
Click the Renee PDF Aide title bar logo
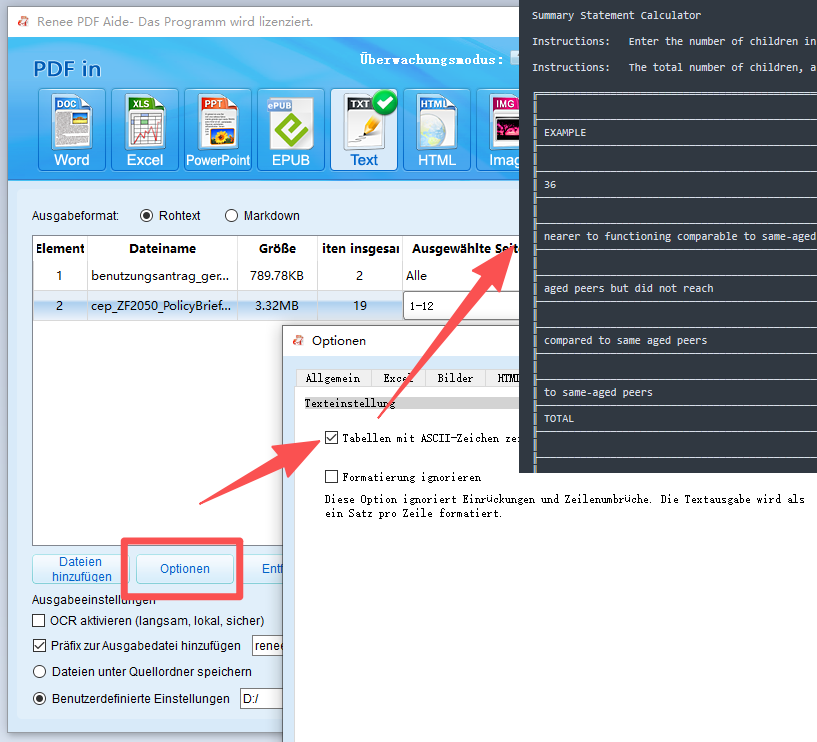pos(22,21)
